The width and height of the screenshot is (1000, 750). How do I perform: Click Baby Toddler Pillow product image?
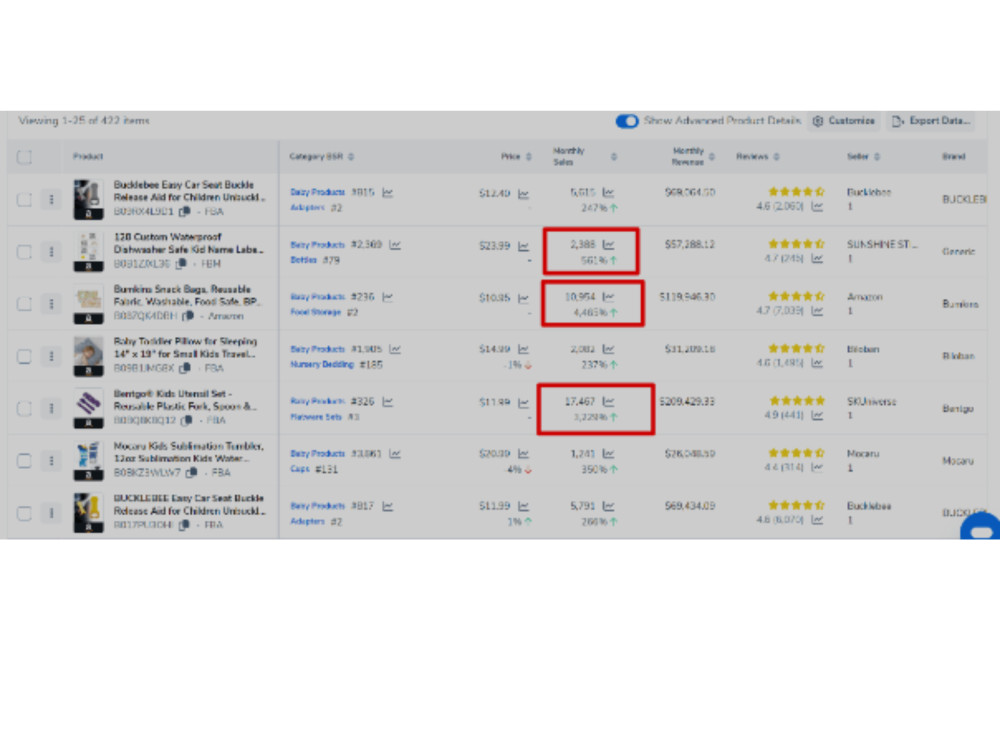coord(88,357)
